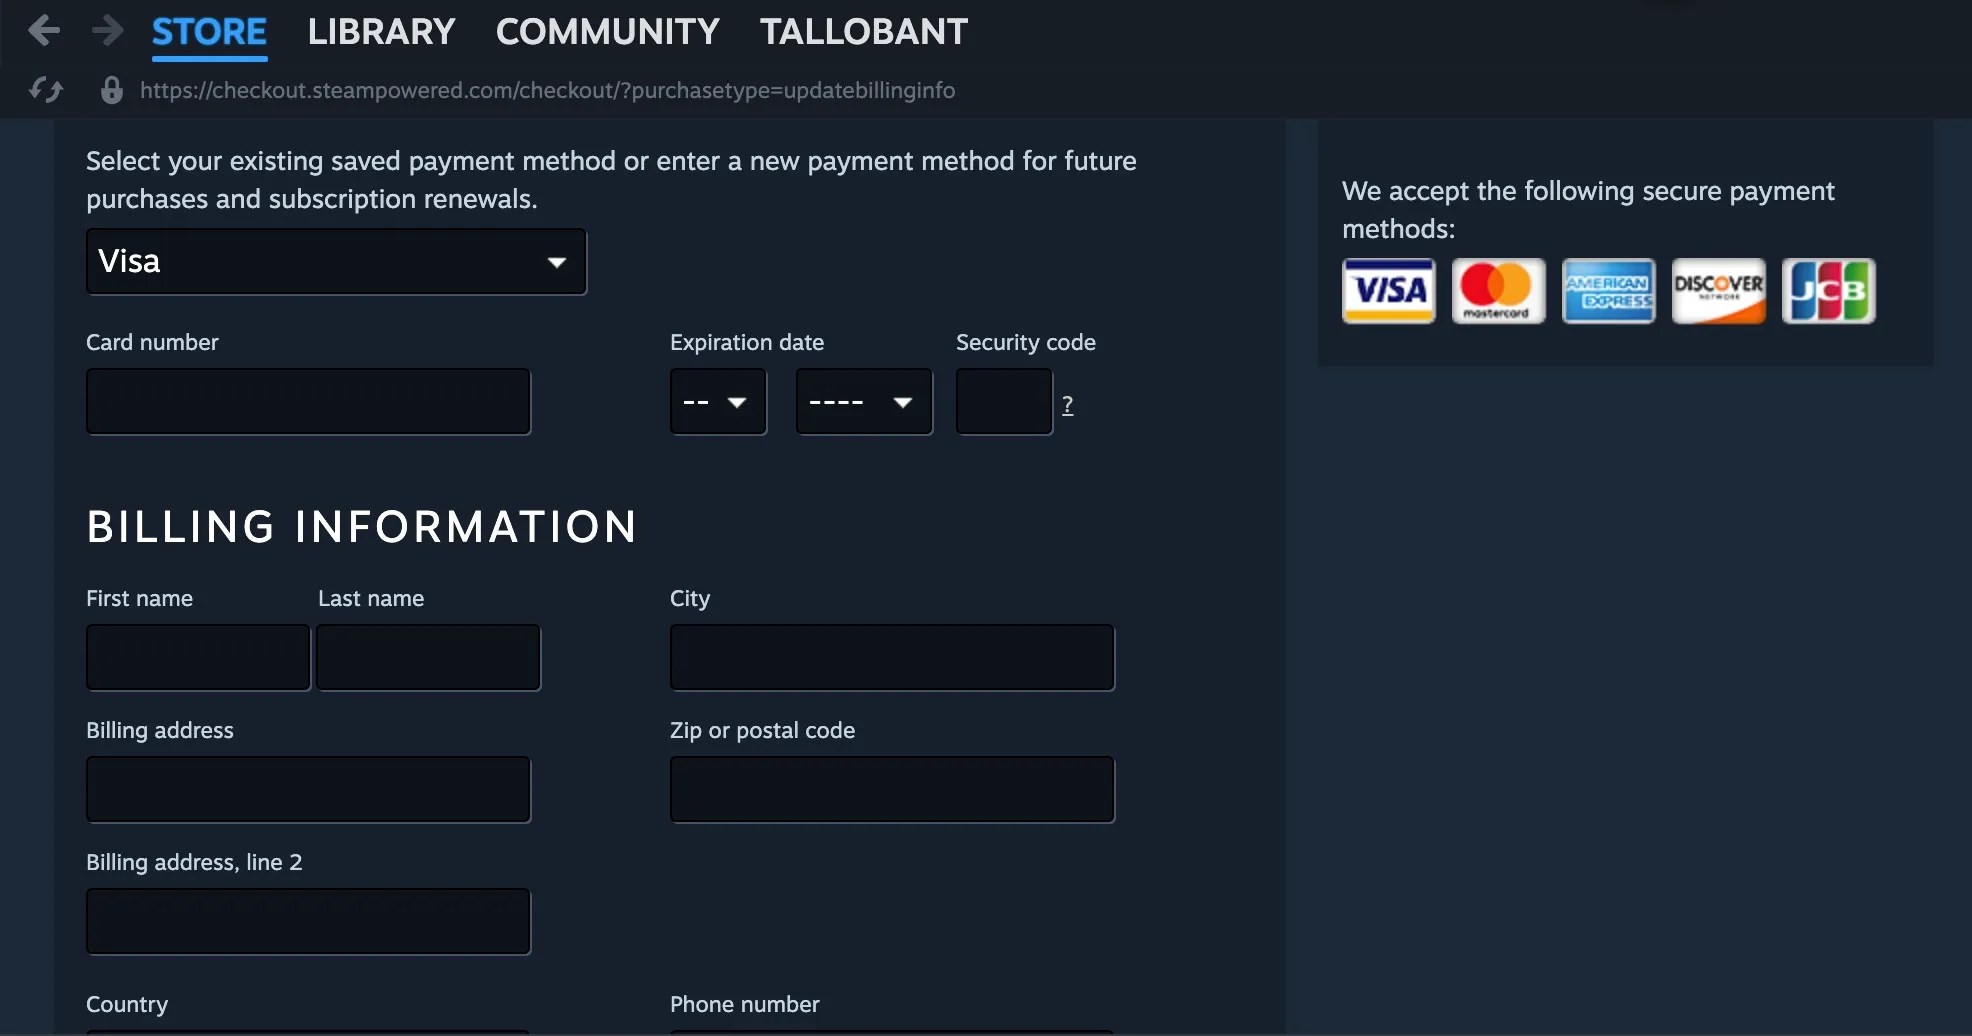This screenshot has width=1972, height=1036.
Task: Open the saved payment method dropdown
Action: (336, 261)
